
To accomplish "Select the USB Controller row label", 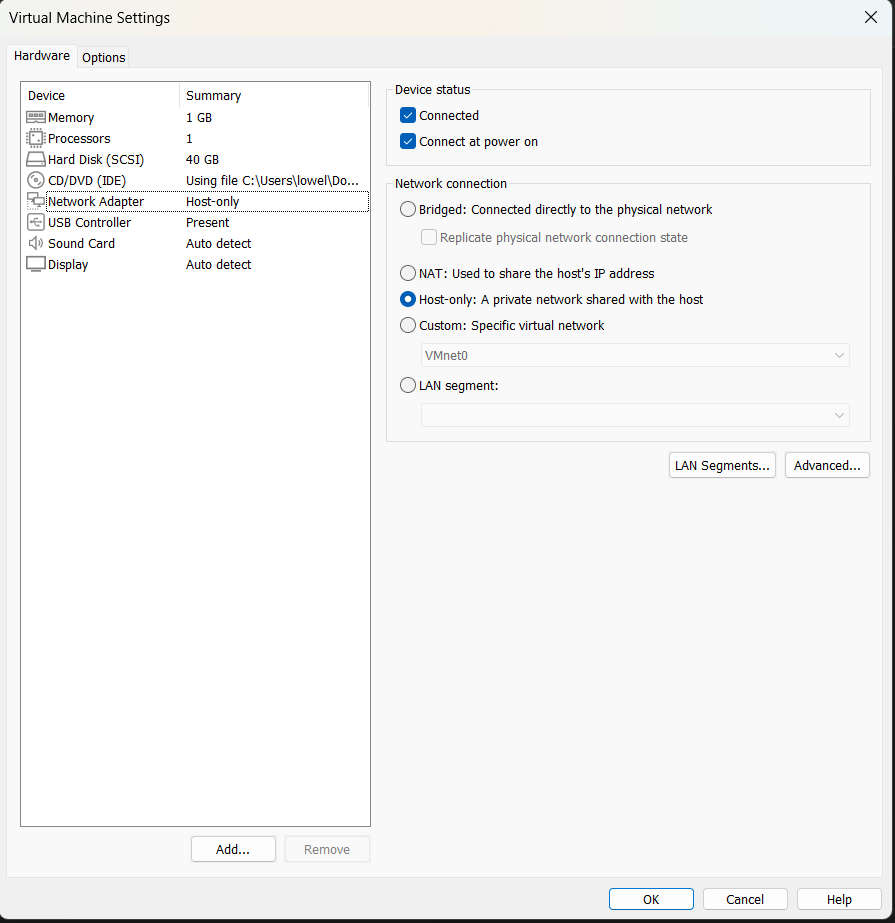I will (x=90, y=223).
